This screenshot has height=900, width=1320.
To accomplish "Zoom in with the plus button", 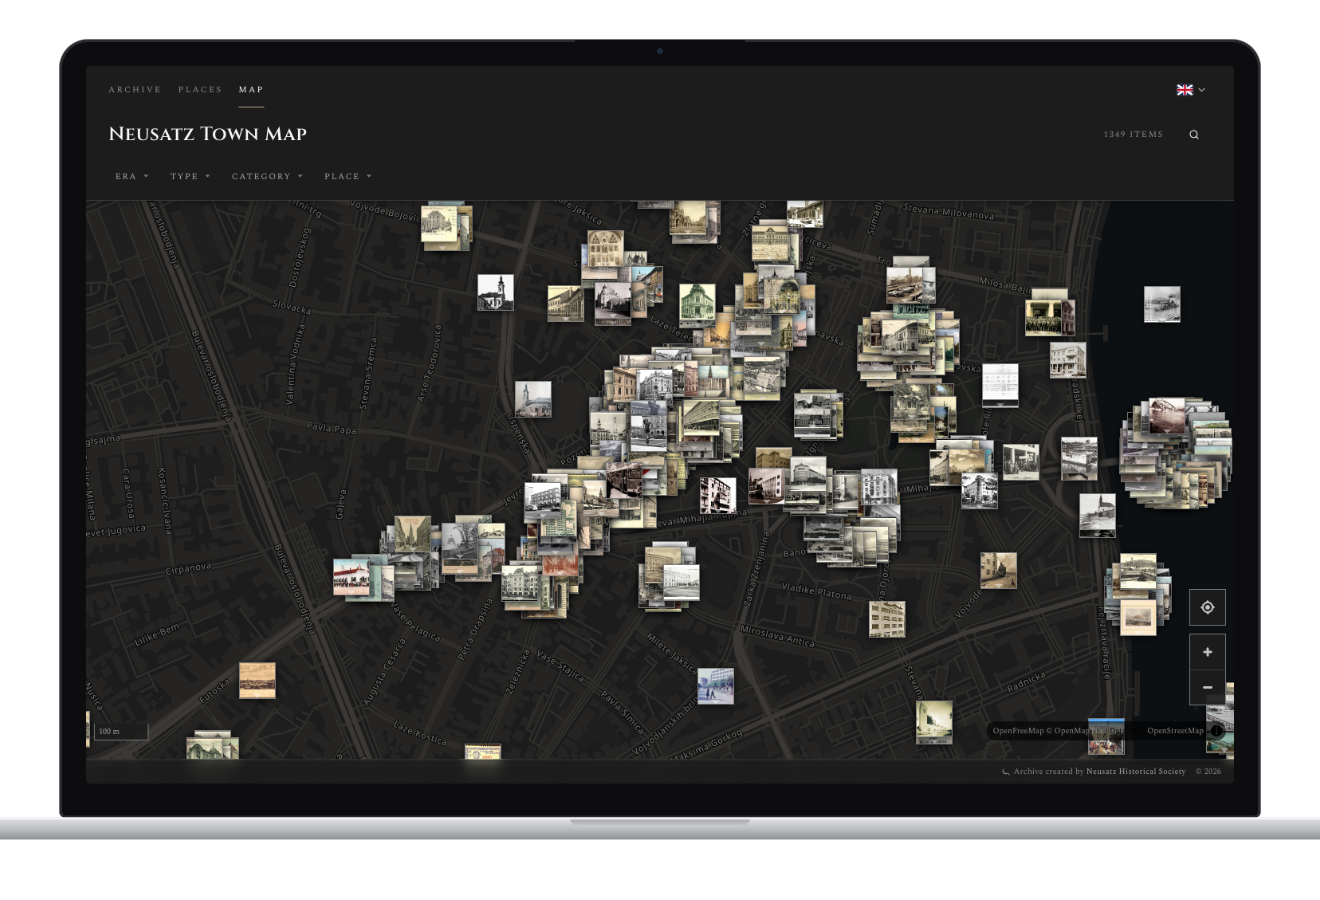I will tap(1207, 652).
